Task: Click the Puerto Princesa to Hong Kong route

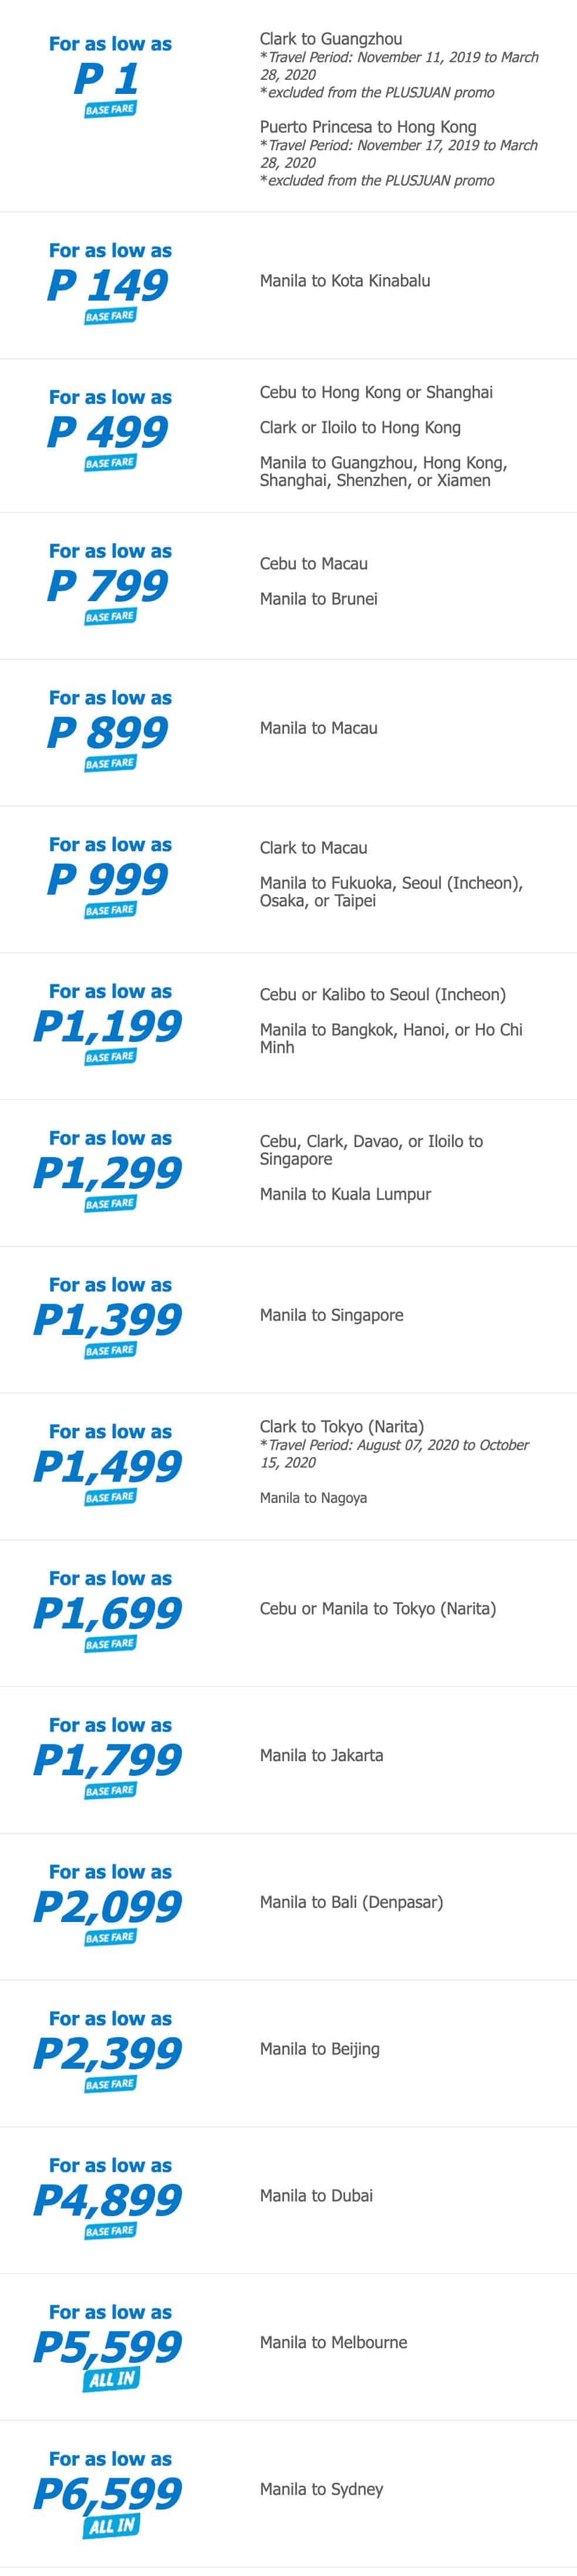Action: [368, 127]
